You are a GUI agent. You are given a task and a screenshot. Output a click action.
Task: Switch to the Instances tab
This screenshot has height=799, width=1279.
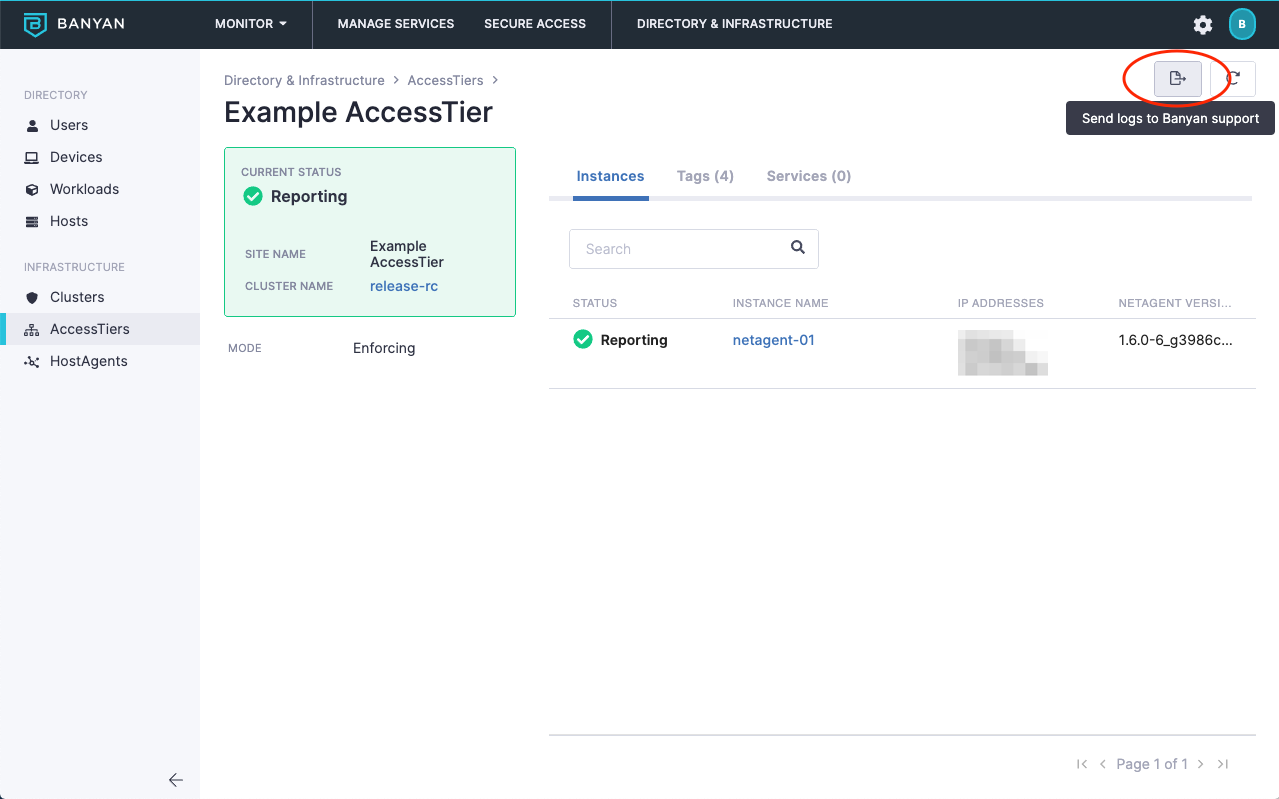tap(610, 176)
